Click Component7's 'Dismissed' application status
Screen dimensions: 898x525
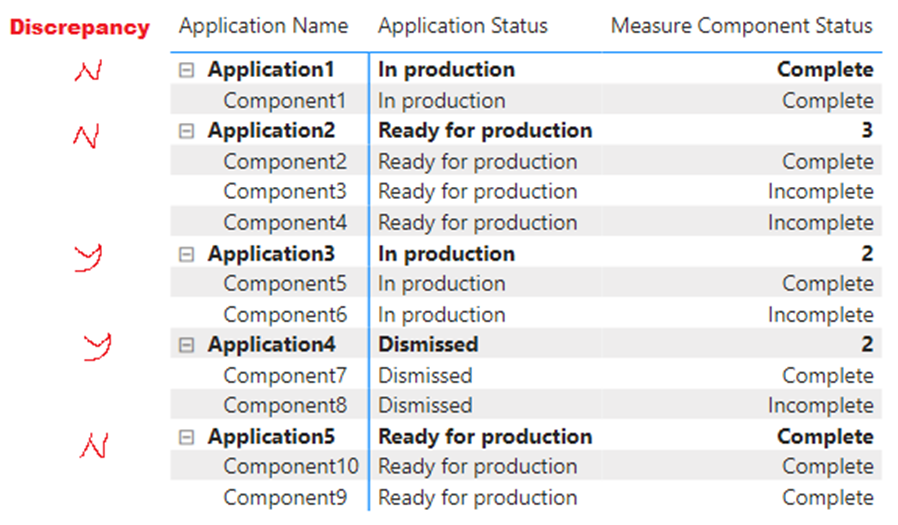425,376
